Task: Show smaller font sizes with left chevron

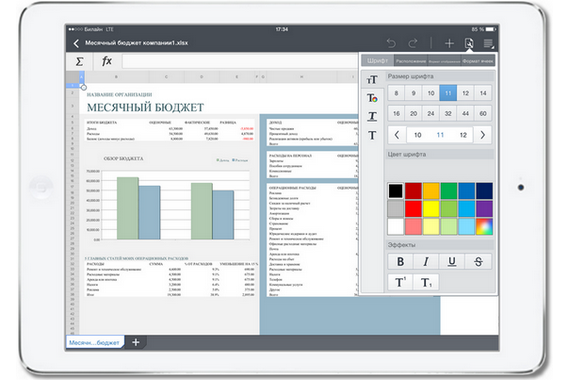Action: click(x=397, y=135)
